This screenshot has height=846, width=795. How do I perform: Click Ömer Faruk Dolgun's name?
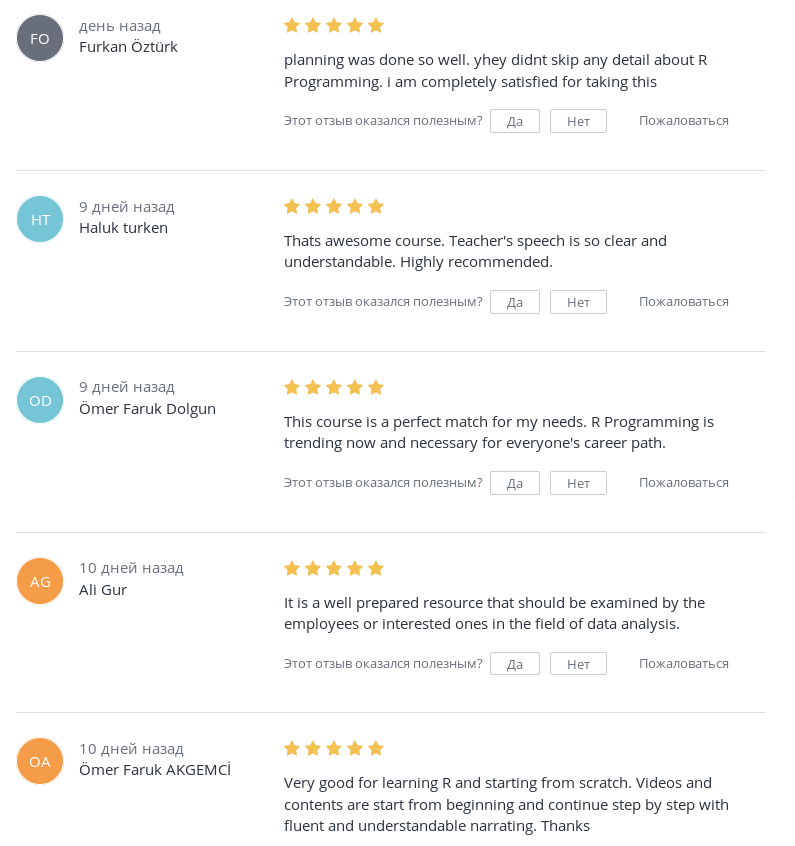(x=147, y=408)
